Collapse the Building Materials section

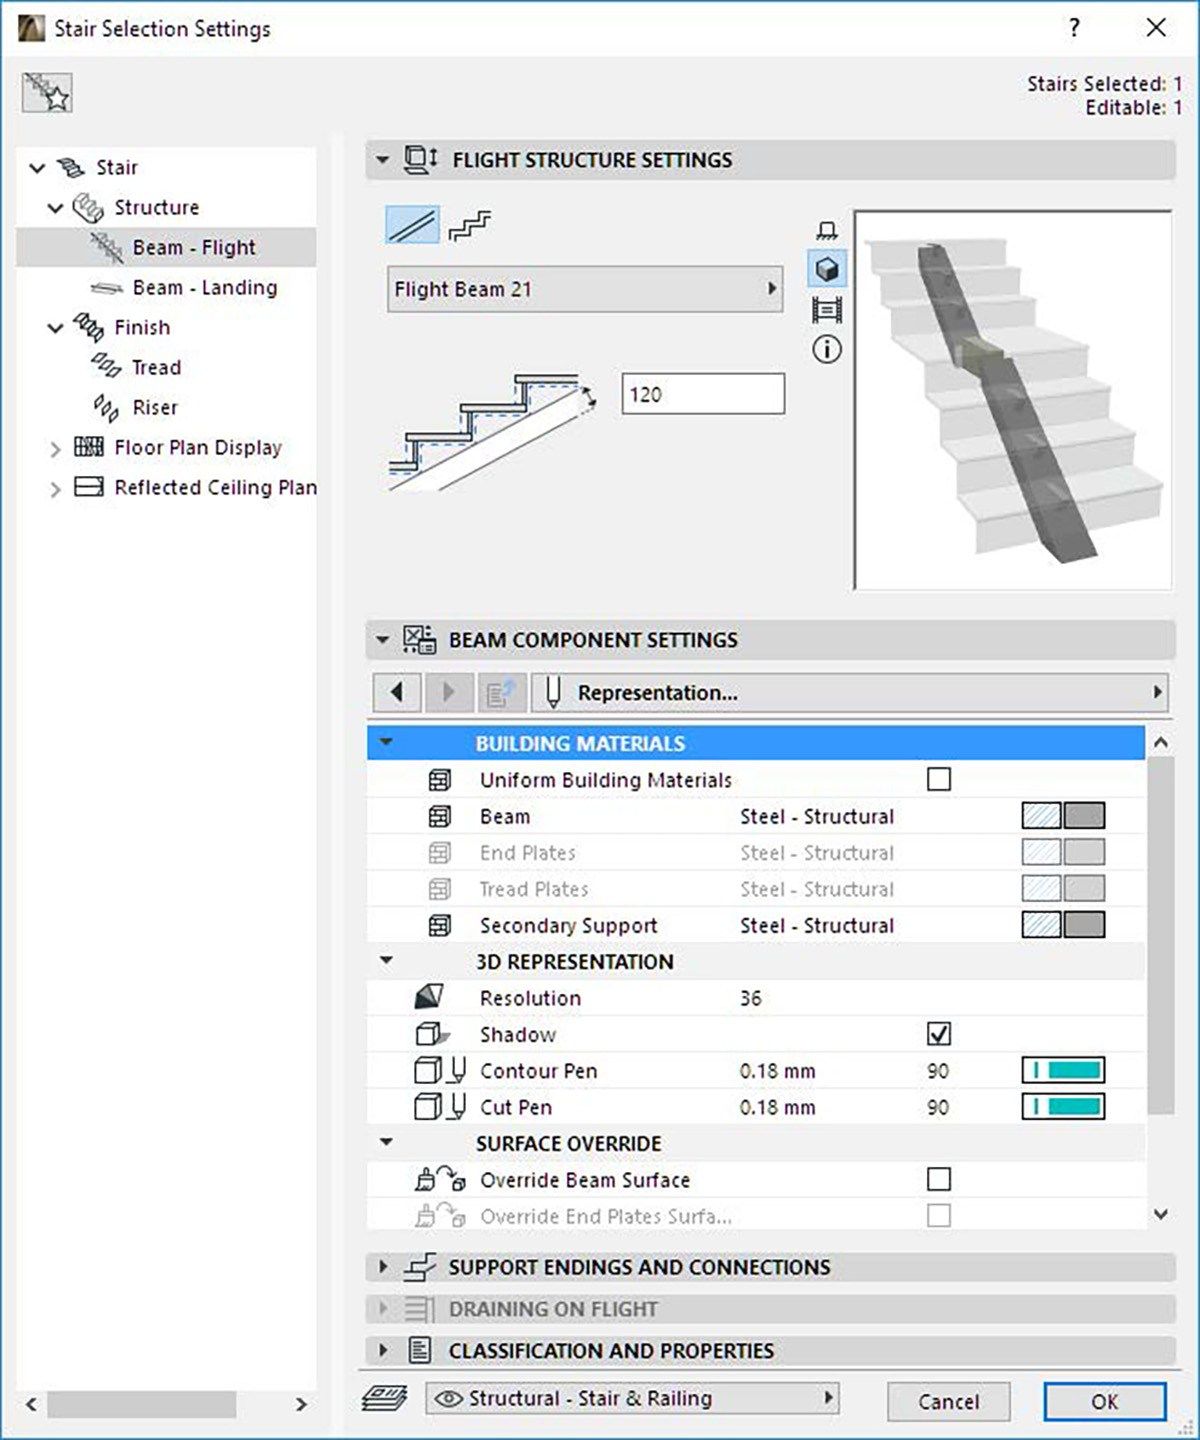click(x=390, y=743)
